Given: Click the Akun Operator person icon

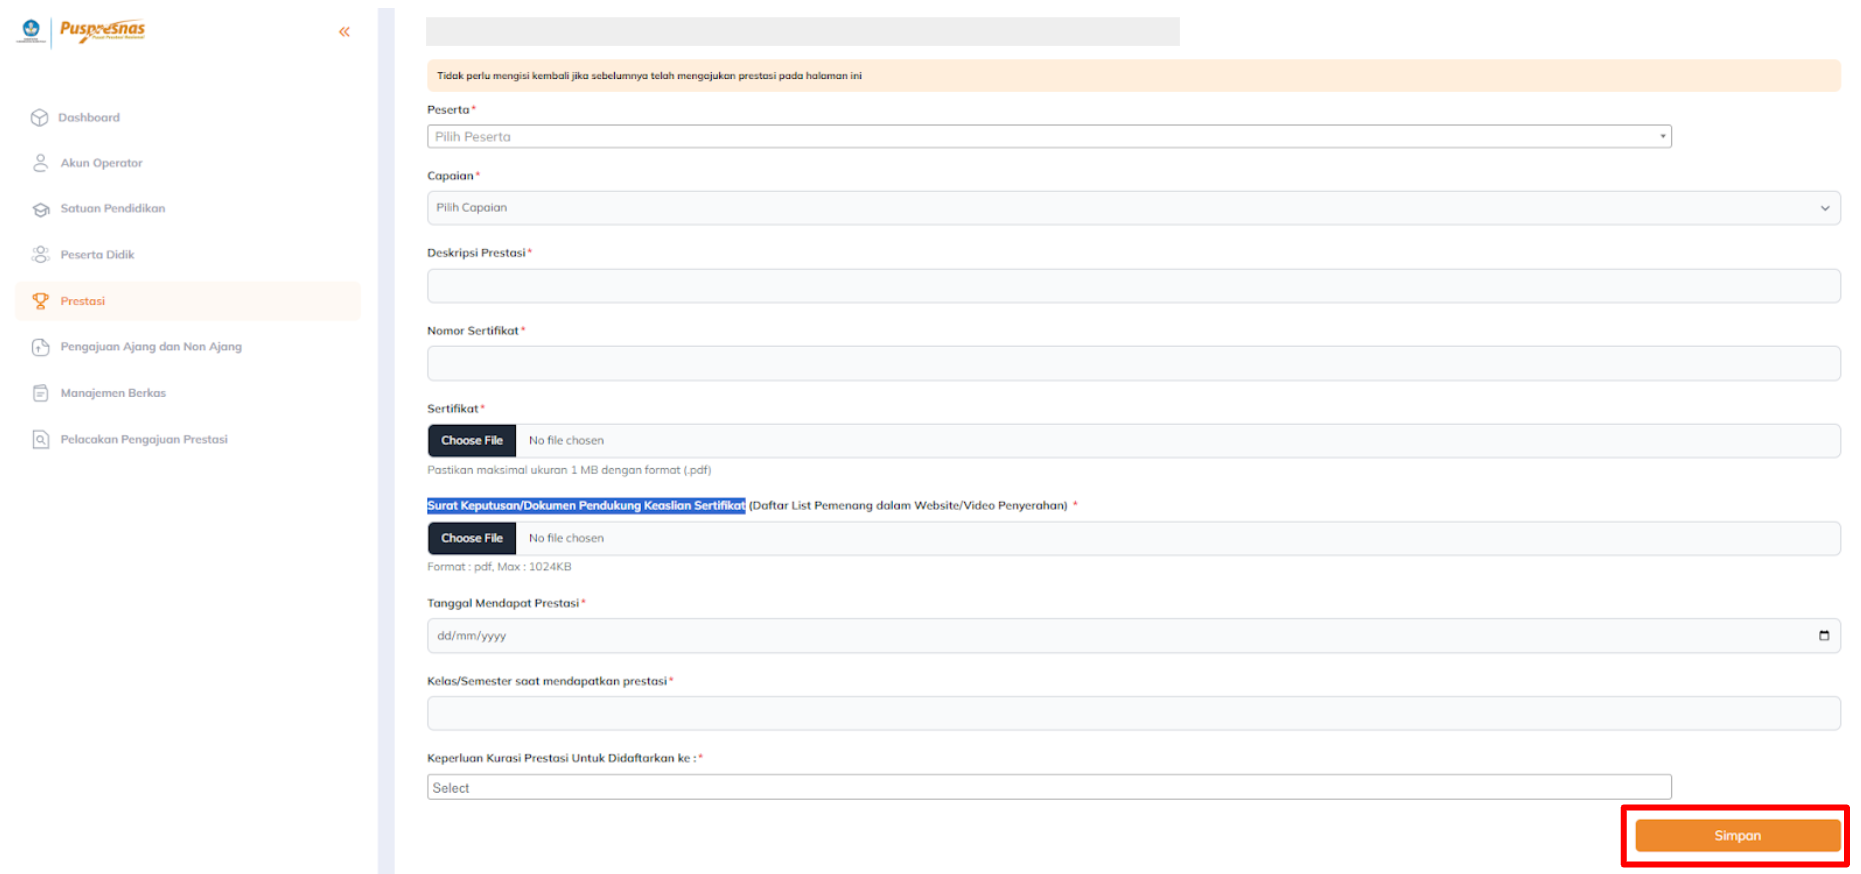Looking at the screenshot, I should click(x=40, y=163).
